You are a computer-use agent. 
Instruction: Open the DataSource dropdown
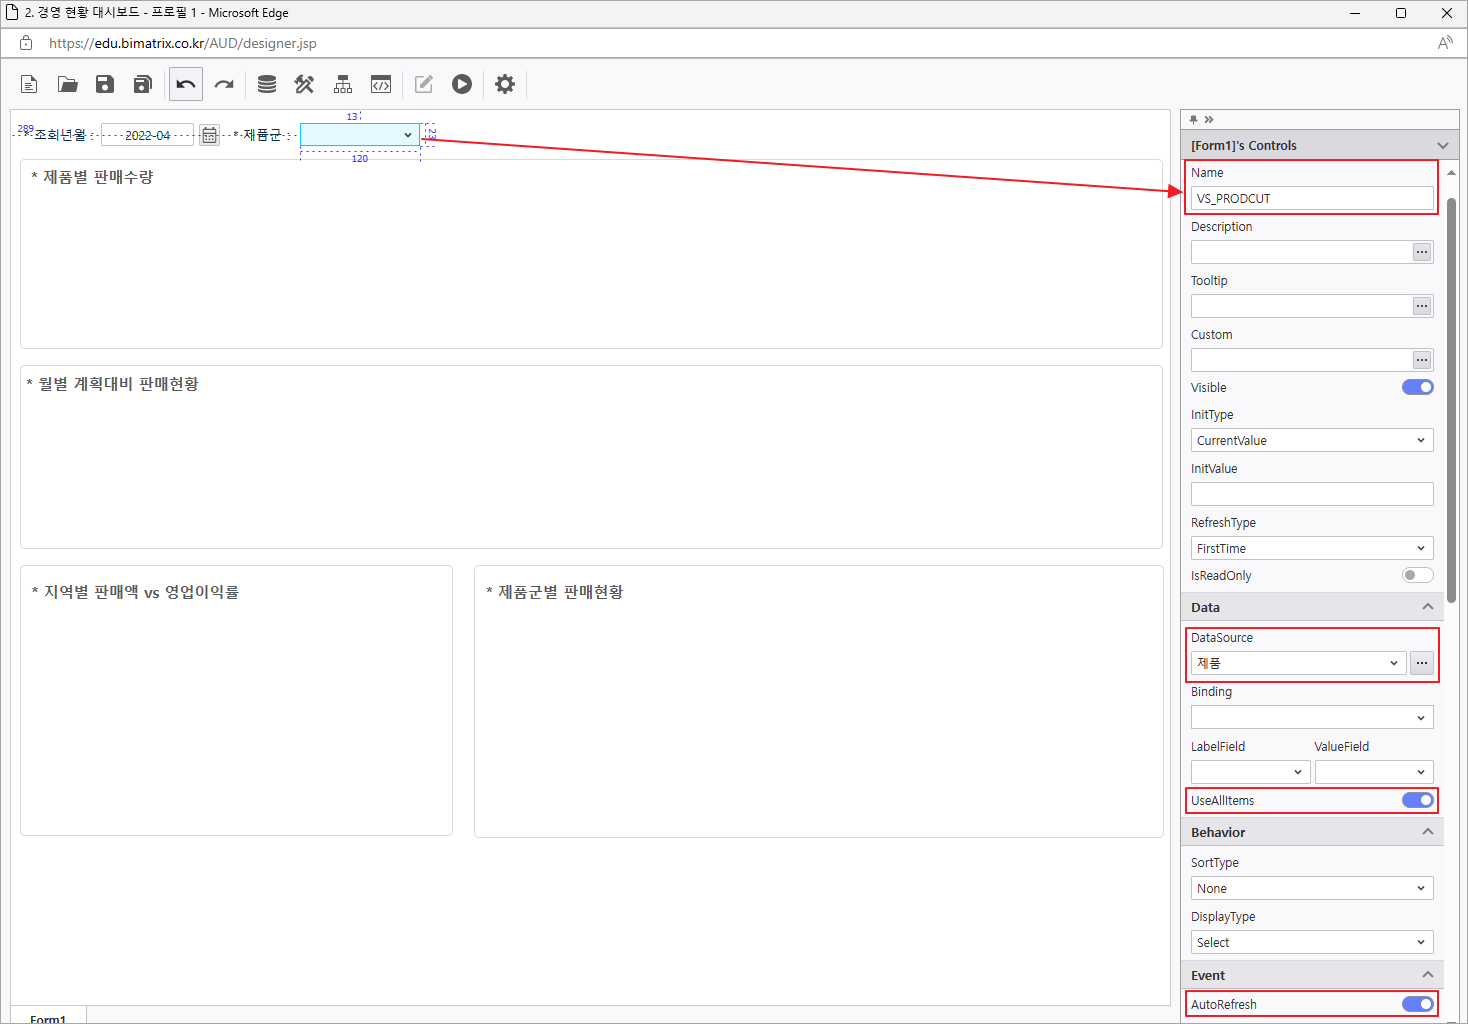(1298, 663)
